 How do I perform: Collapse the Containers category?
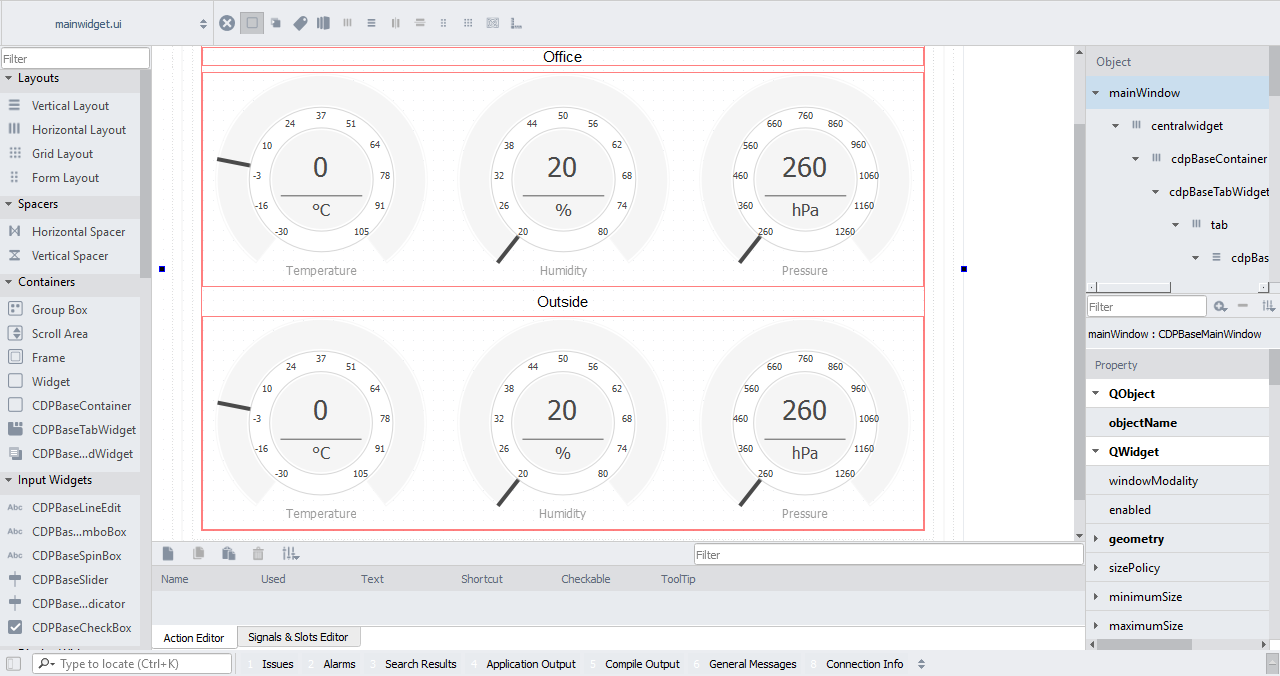[x=8, y=282]
